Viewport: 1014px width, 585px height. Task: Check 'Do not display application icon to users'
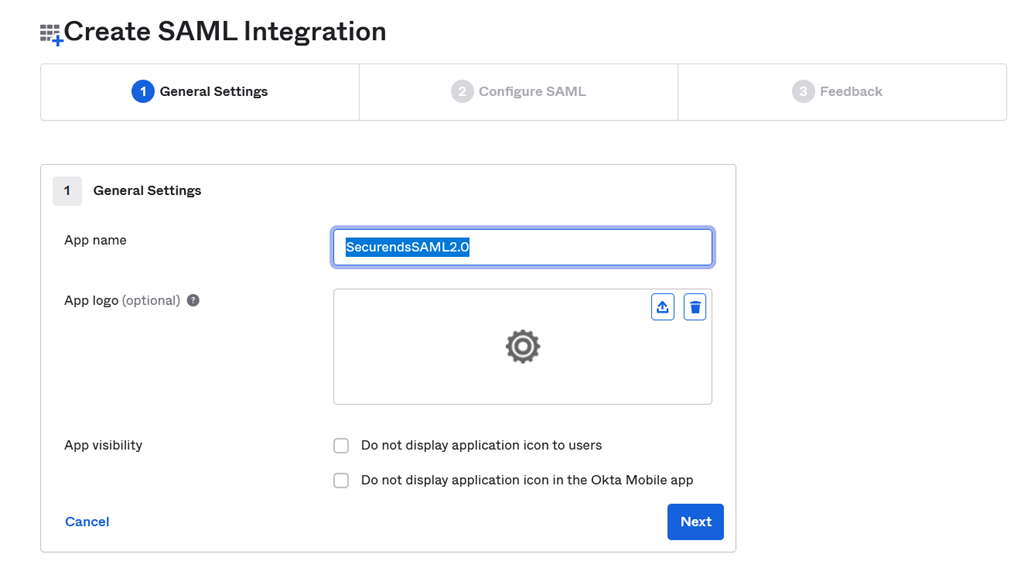click(341, 445)
